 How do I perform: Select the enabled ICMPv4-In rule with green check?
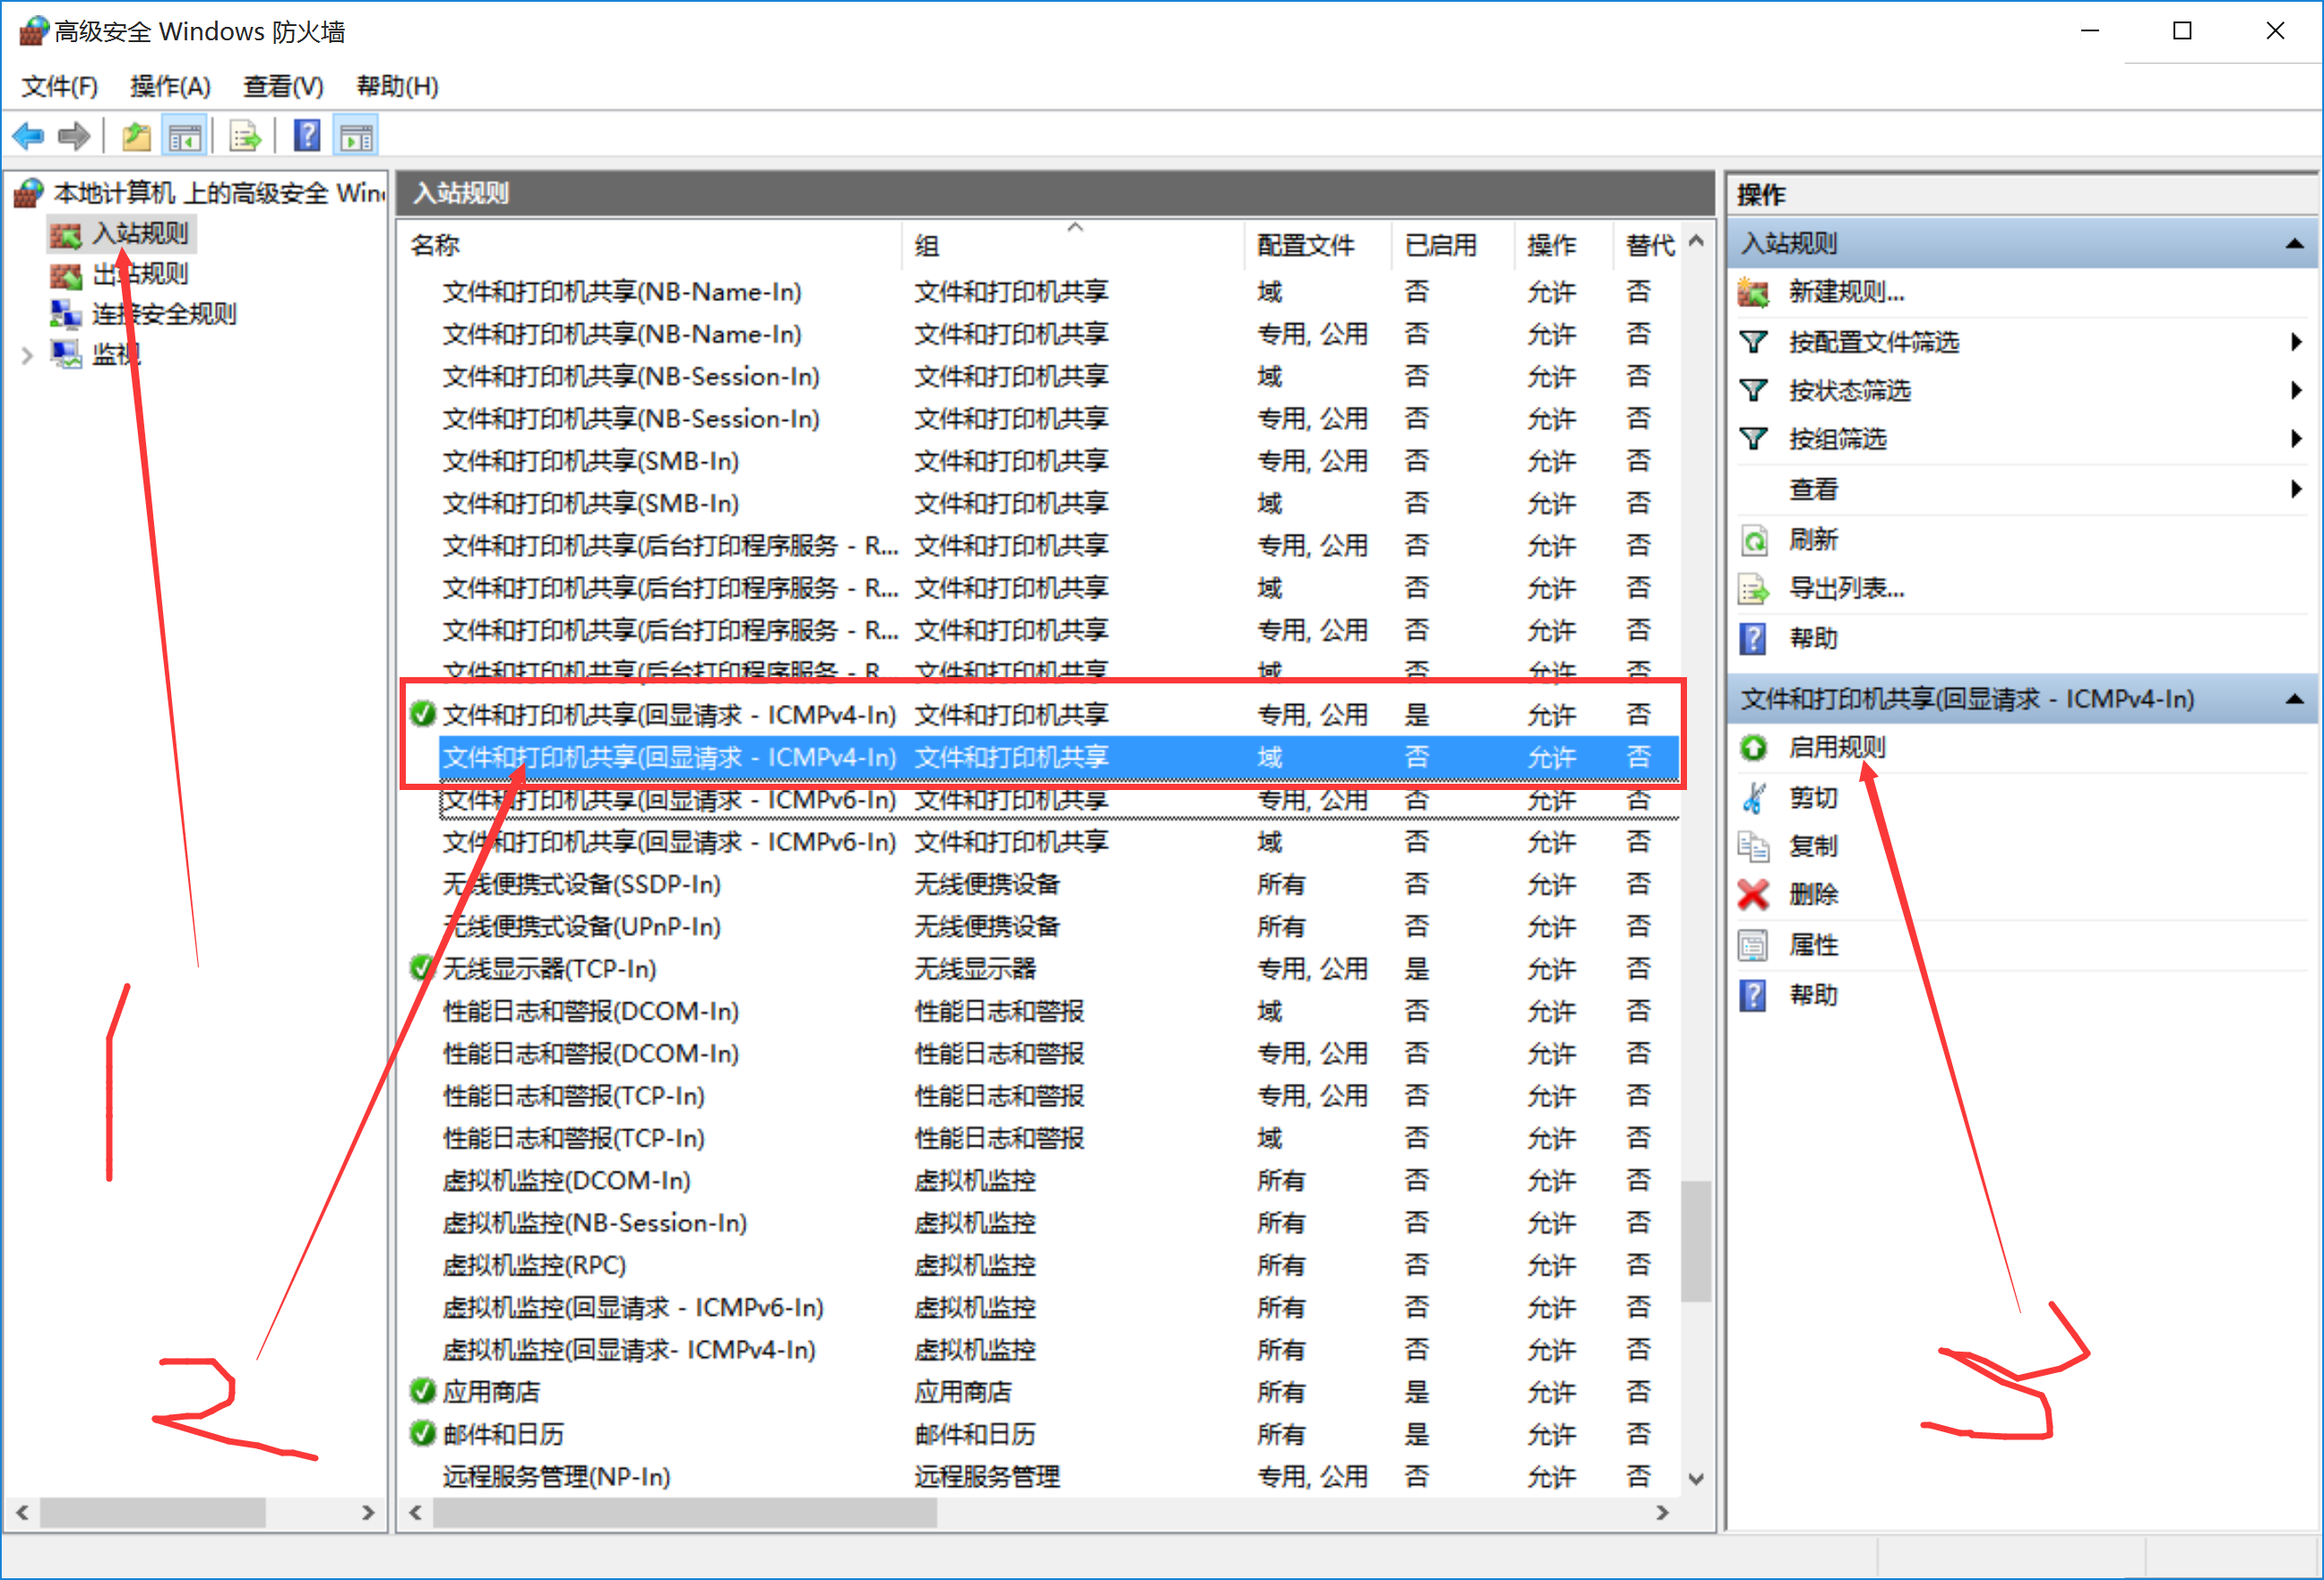pyautogui.click(x=668, y=714)
